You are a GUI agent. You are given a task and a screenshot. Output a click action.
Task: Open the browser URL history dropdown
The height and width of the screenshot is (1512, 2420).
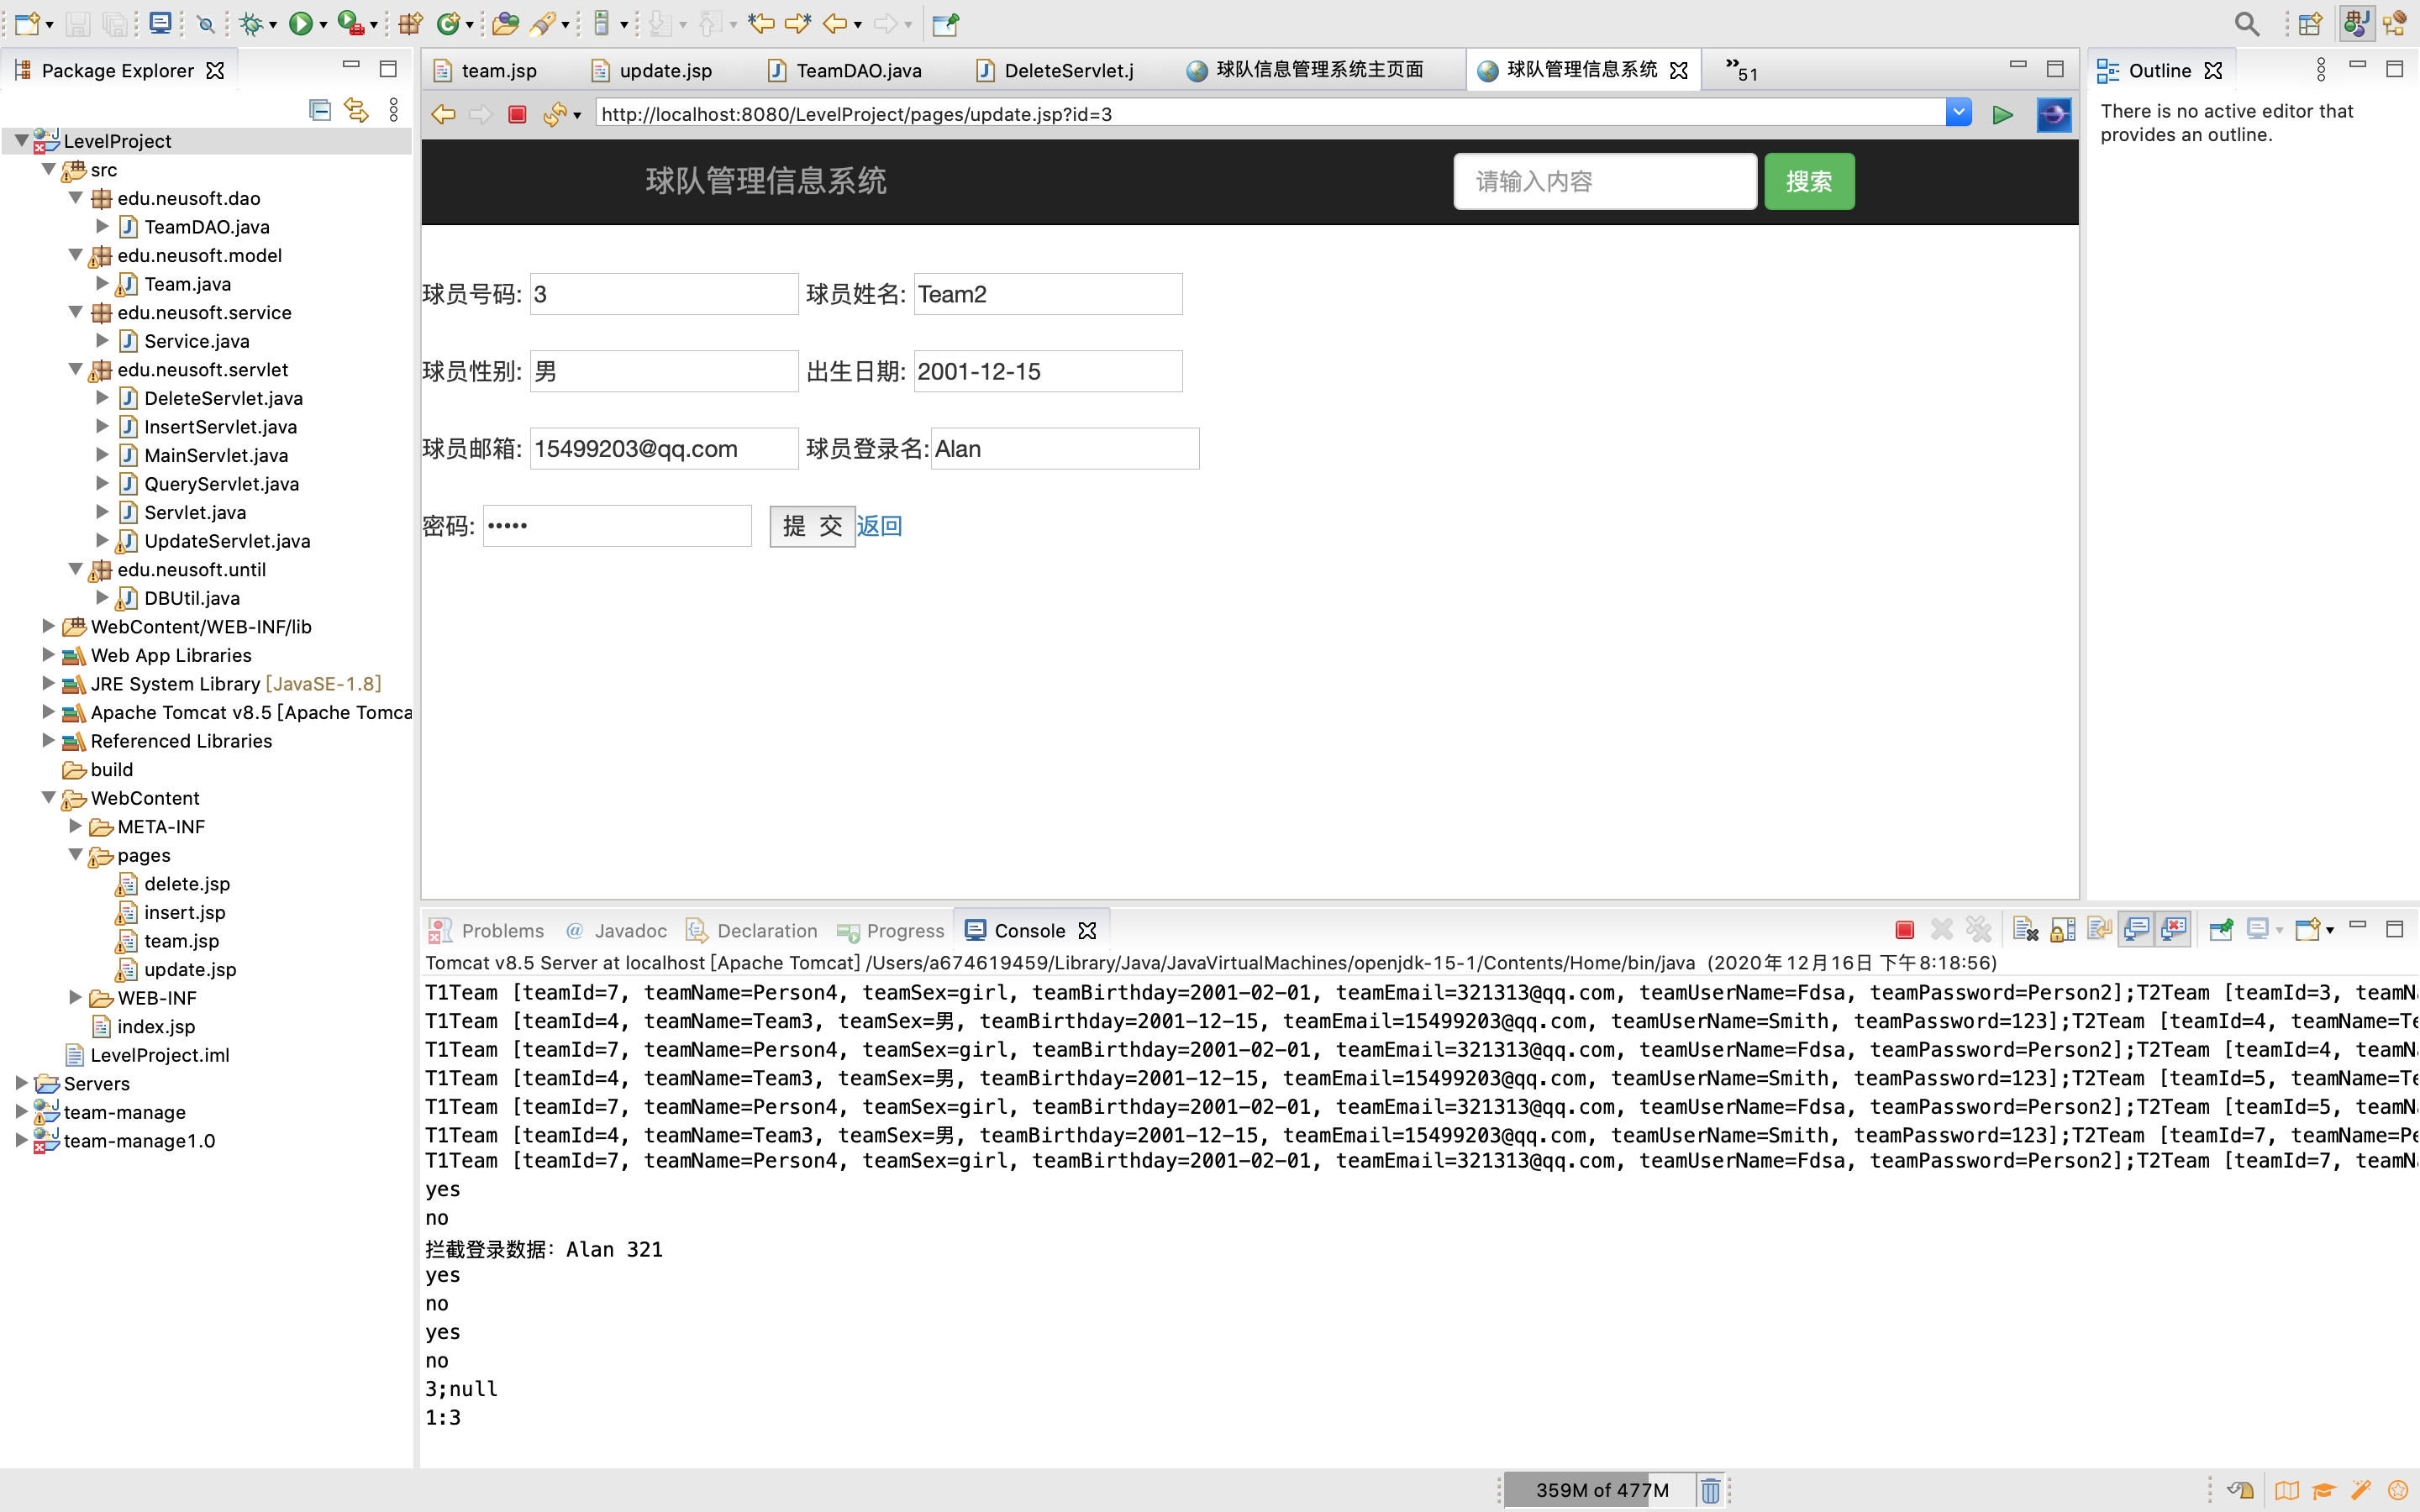1958,113
